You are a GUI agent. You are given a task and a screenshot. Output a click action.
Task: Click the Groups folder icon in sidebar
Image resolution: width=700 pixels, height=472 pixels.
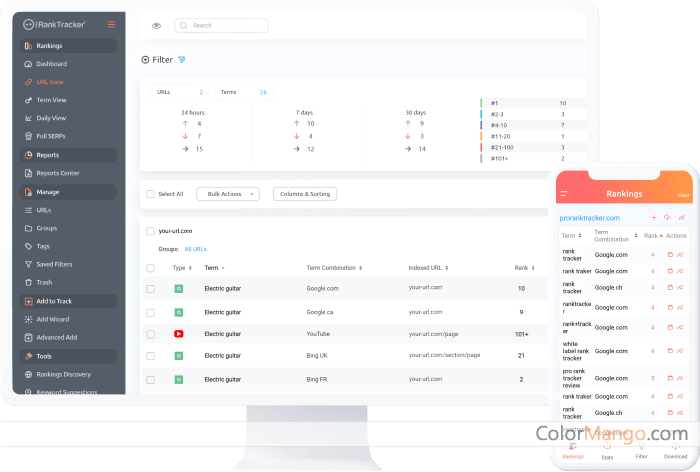point(29,228)
